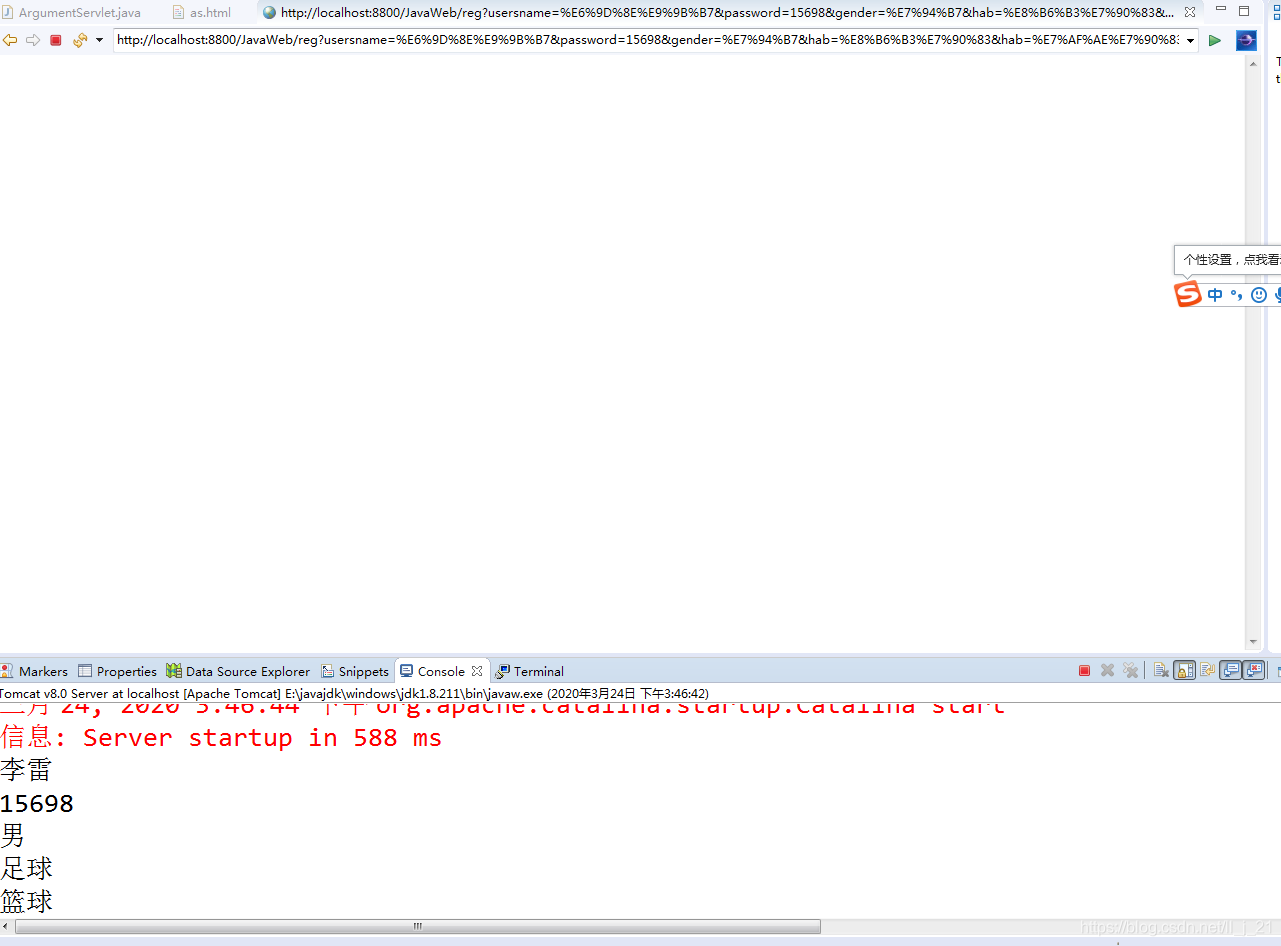Open Sogou emoji panel
Viewport: 1281px width, 946px height.
pos(1259,295)
